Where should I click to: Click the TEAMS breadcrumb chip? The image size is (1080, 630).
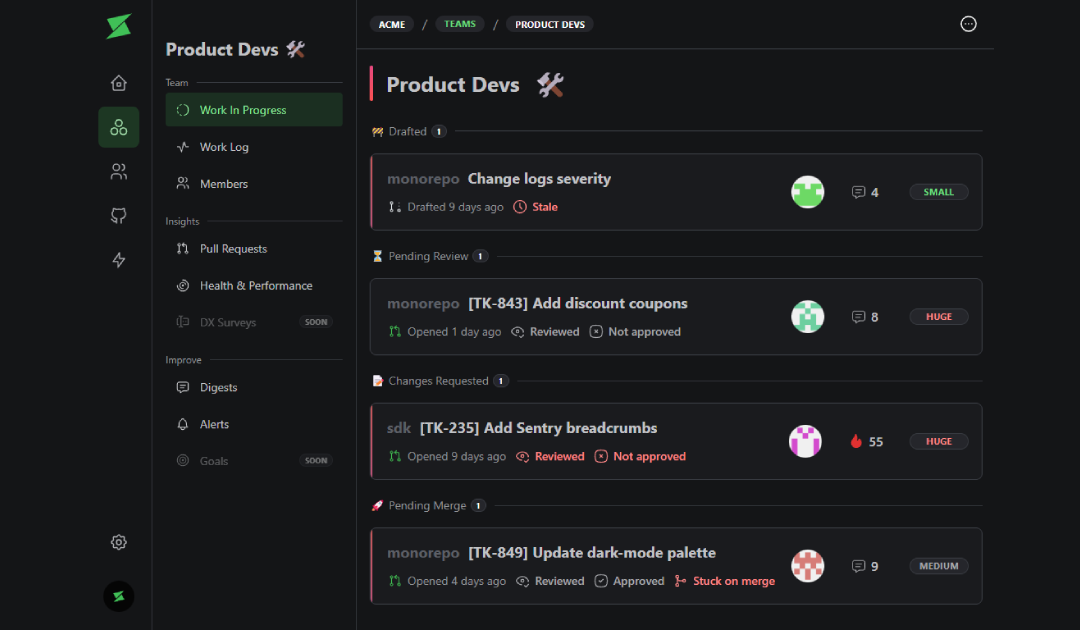[460, 24]
